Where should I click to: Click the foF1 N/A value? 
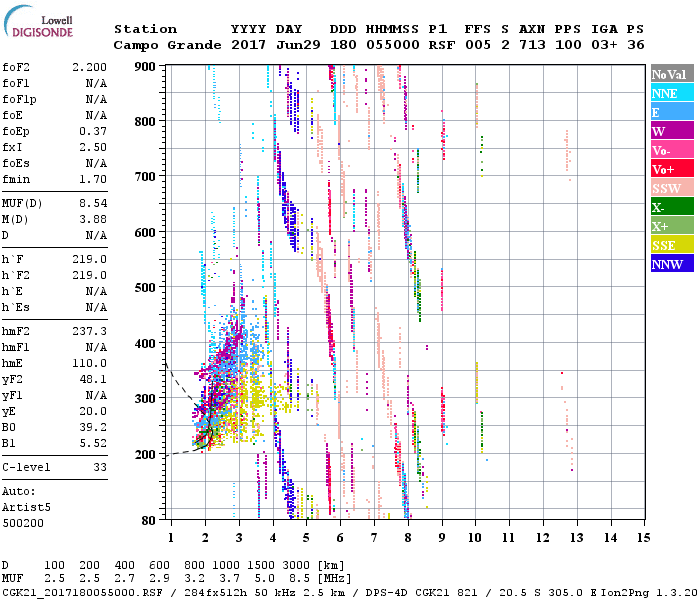[96, 83]
